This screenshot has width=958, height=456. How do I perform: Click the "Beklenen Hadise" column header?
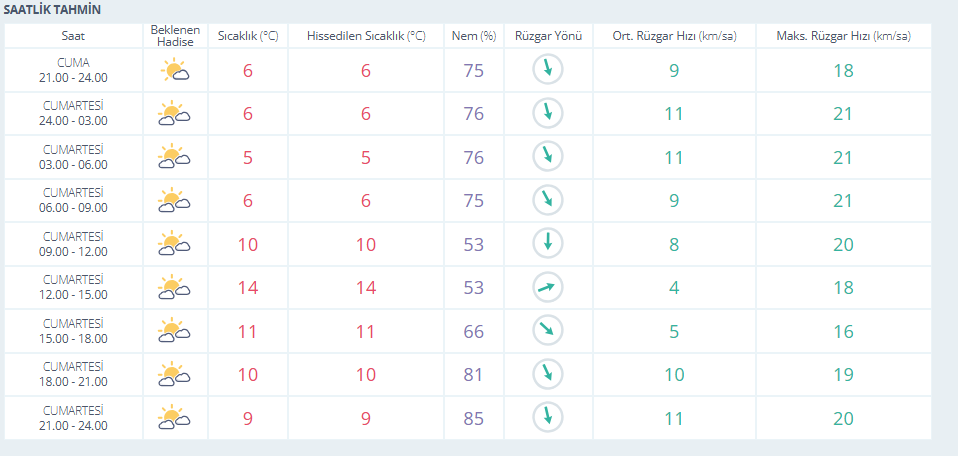pos(175,36)
